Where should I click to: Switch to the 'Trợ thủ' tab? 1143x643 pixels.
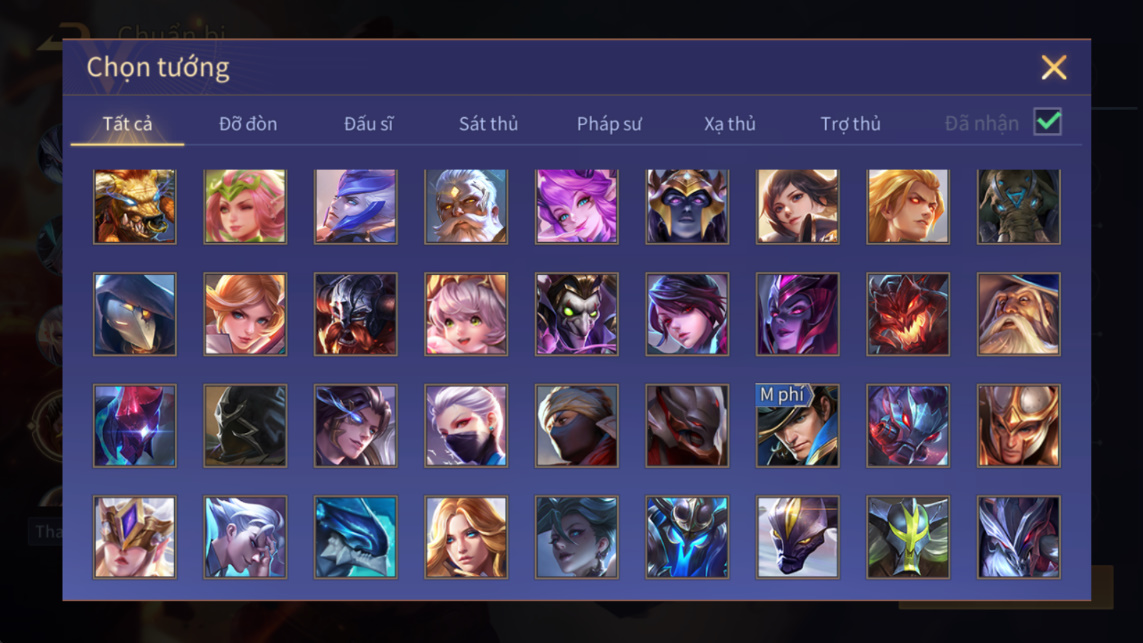coord(851,124)
